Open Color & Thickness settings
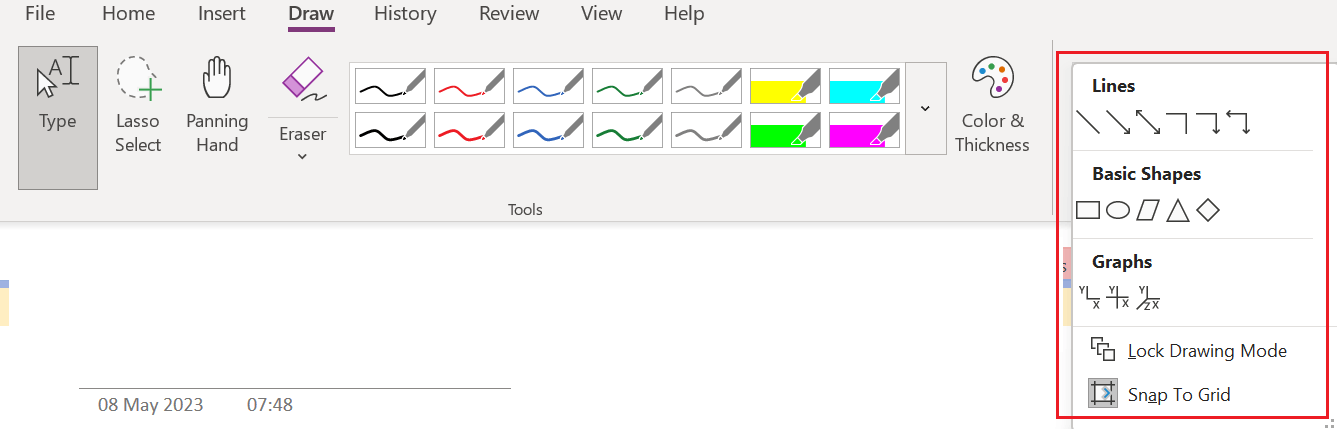 coord(992,104)
